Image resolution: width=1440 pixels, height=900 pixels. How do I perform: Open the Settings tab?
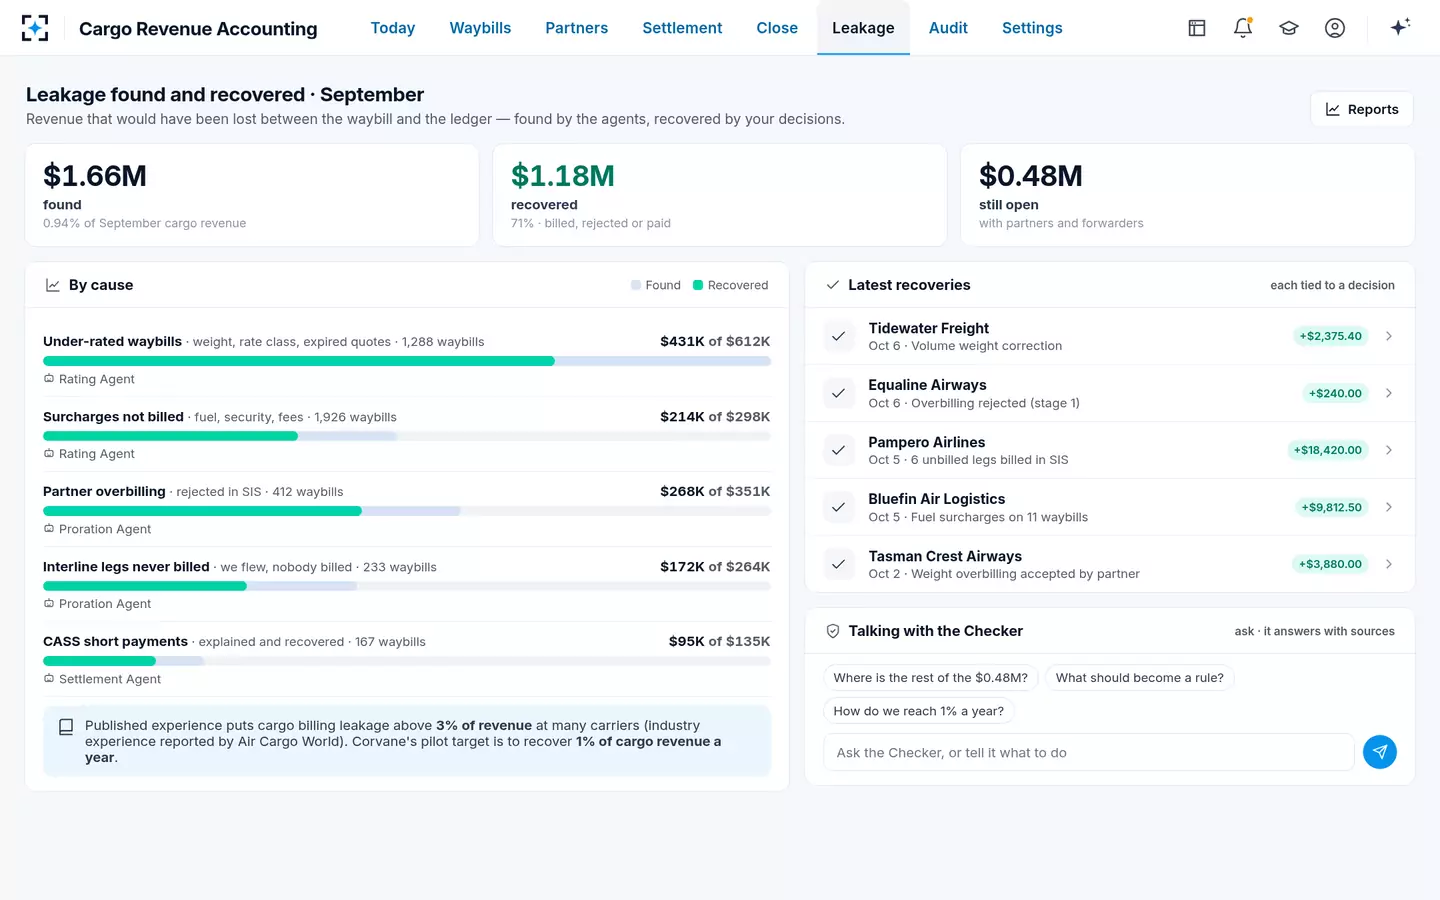click(1032, 28)
